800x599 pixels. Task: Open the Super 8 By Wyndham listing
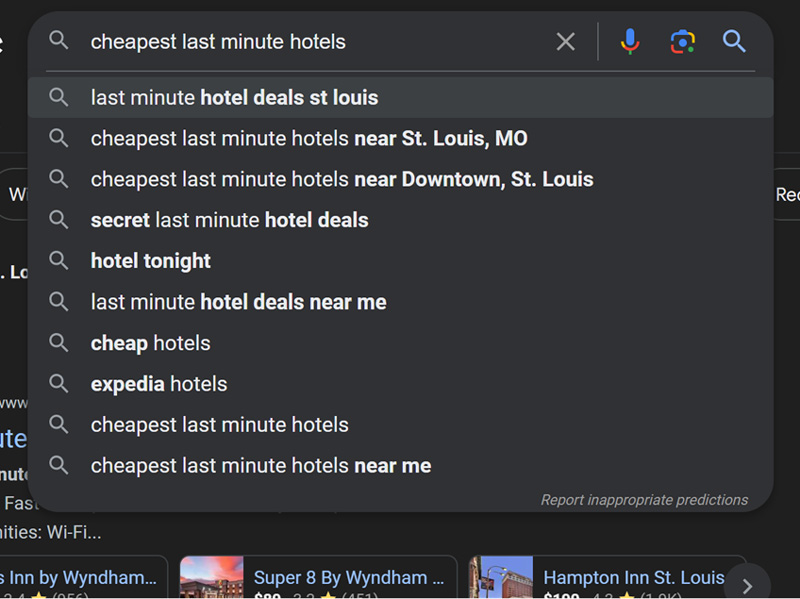(348, 578)
